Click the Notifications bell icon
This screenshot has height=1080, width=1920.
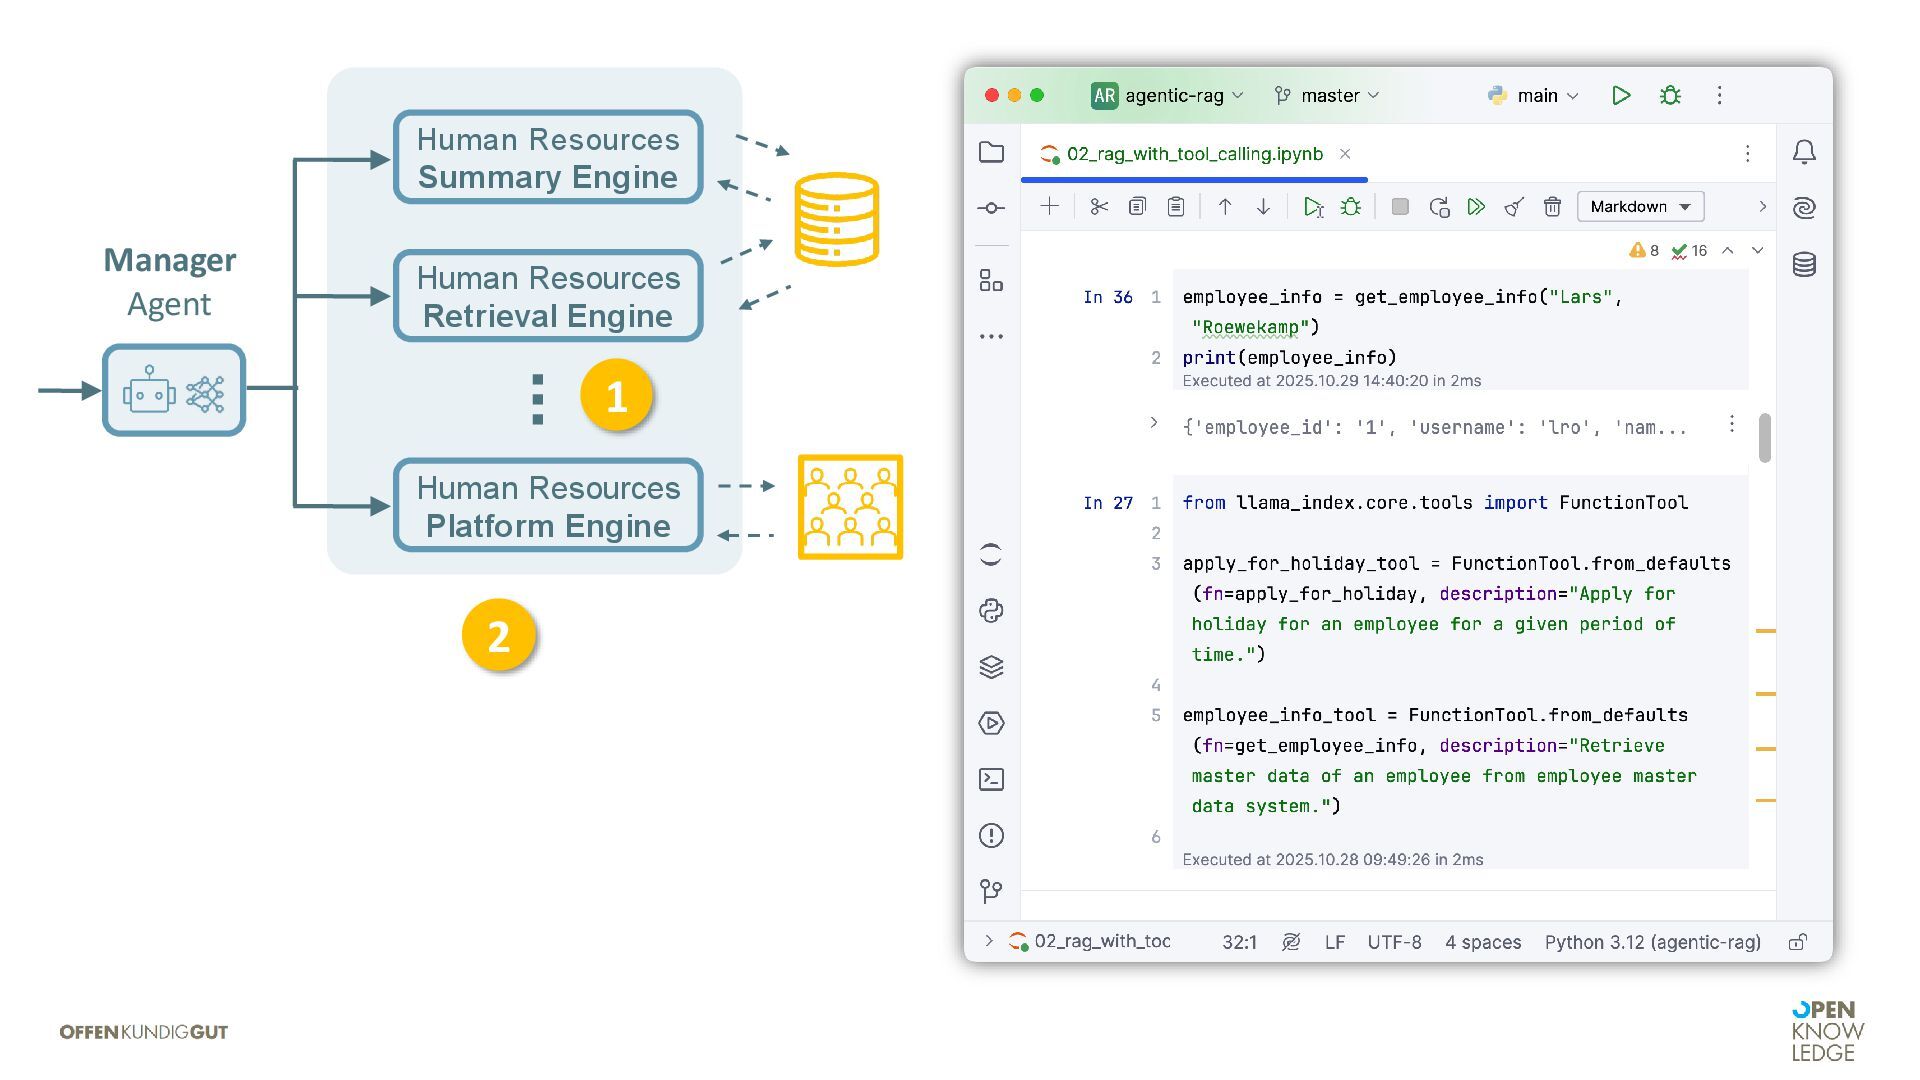coord(1804,152)
